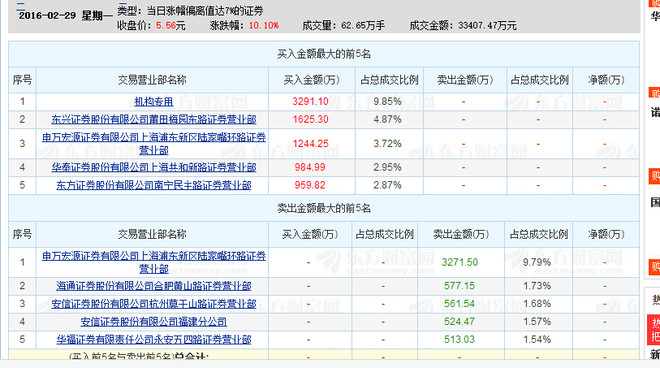The width and height of the screenshot is (660, 368).
Task: Click the red 10.10% change value
Action: point(263,26)
